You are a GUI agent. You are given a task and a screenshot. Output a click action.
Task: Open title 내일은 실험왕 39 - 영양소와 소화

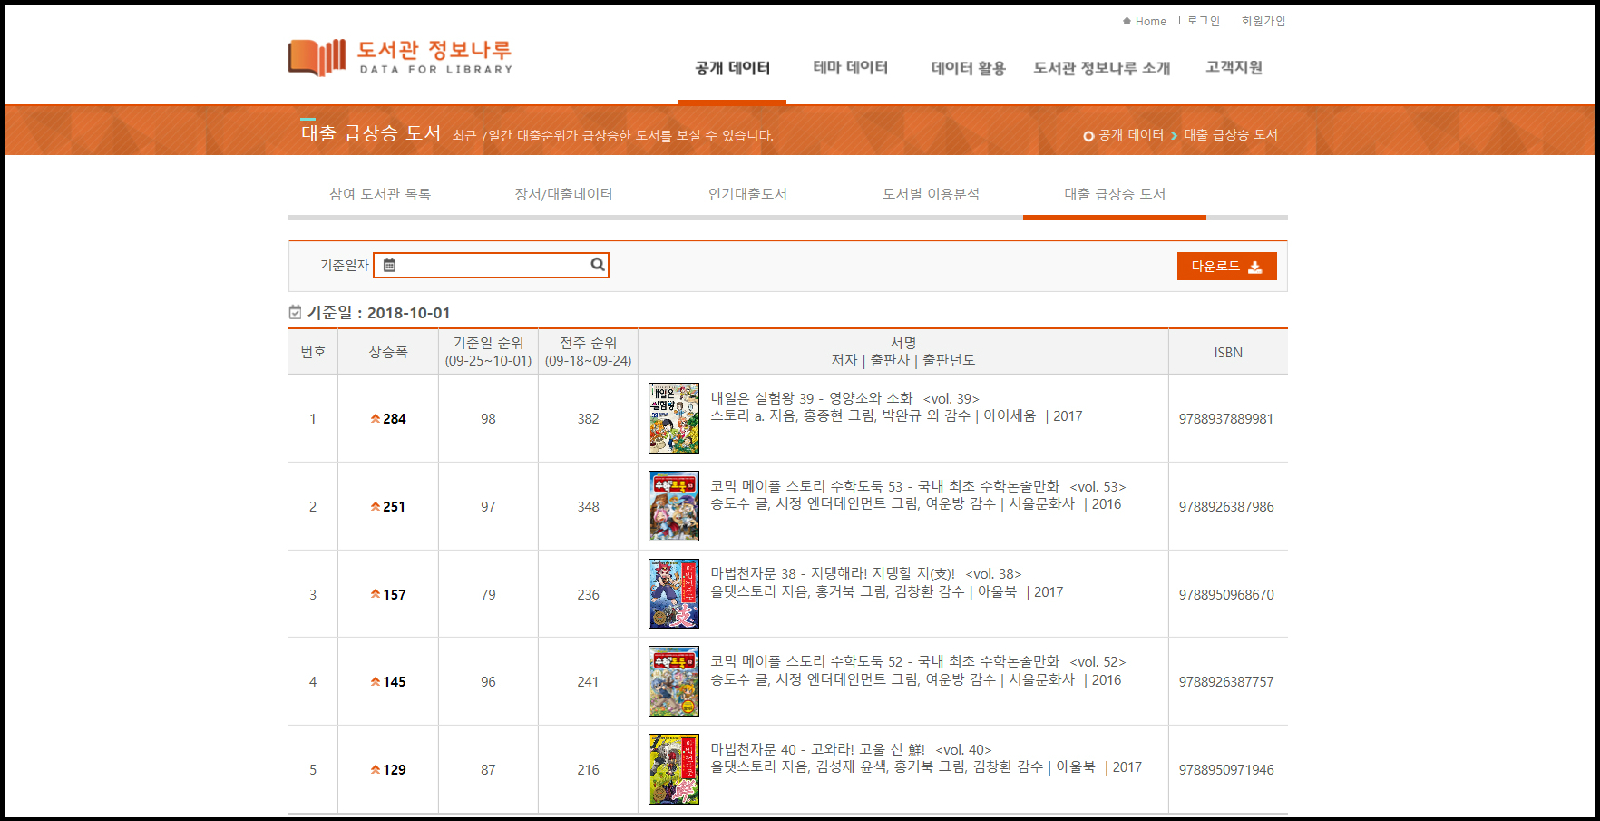[845, 399]
